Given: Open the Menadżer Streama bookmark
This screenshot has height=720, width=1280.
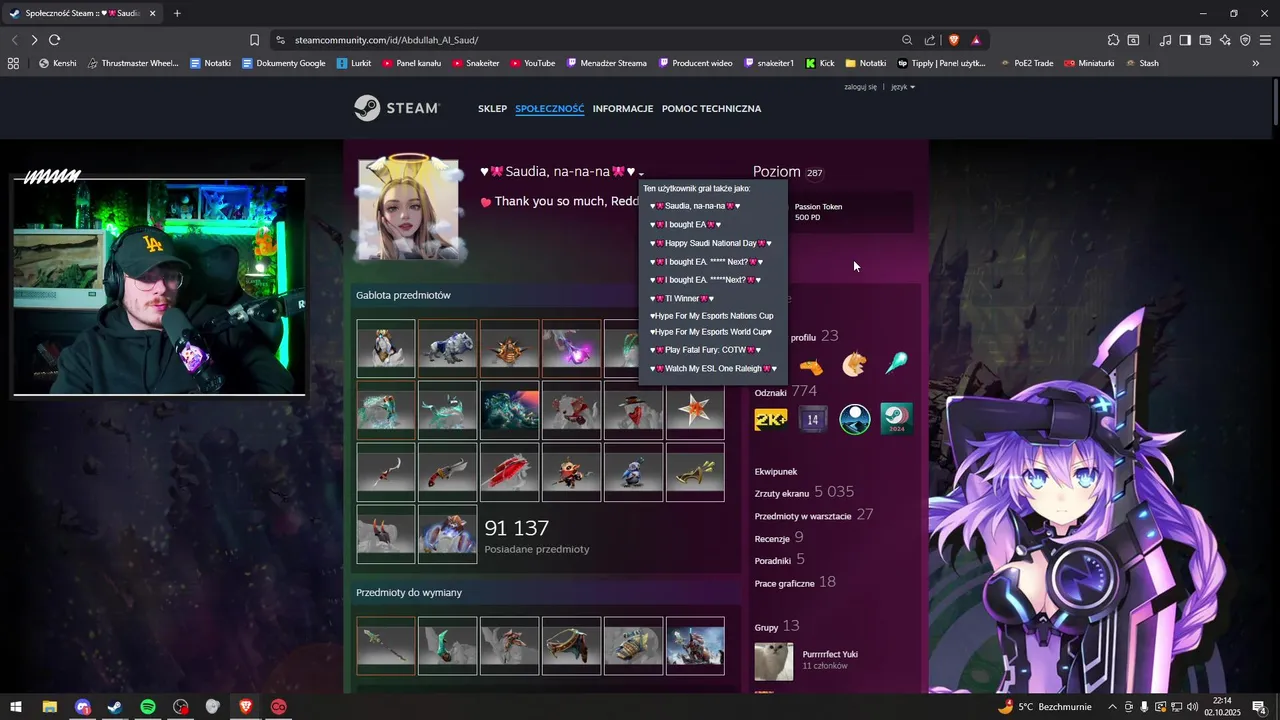Looking at the screenshot, I should (x=606, y=63).
